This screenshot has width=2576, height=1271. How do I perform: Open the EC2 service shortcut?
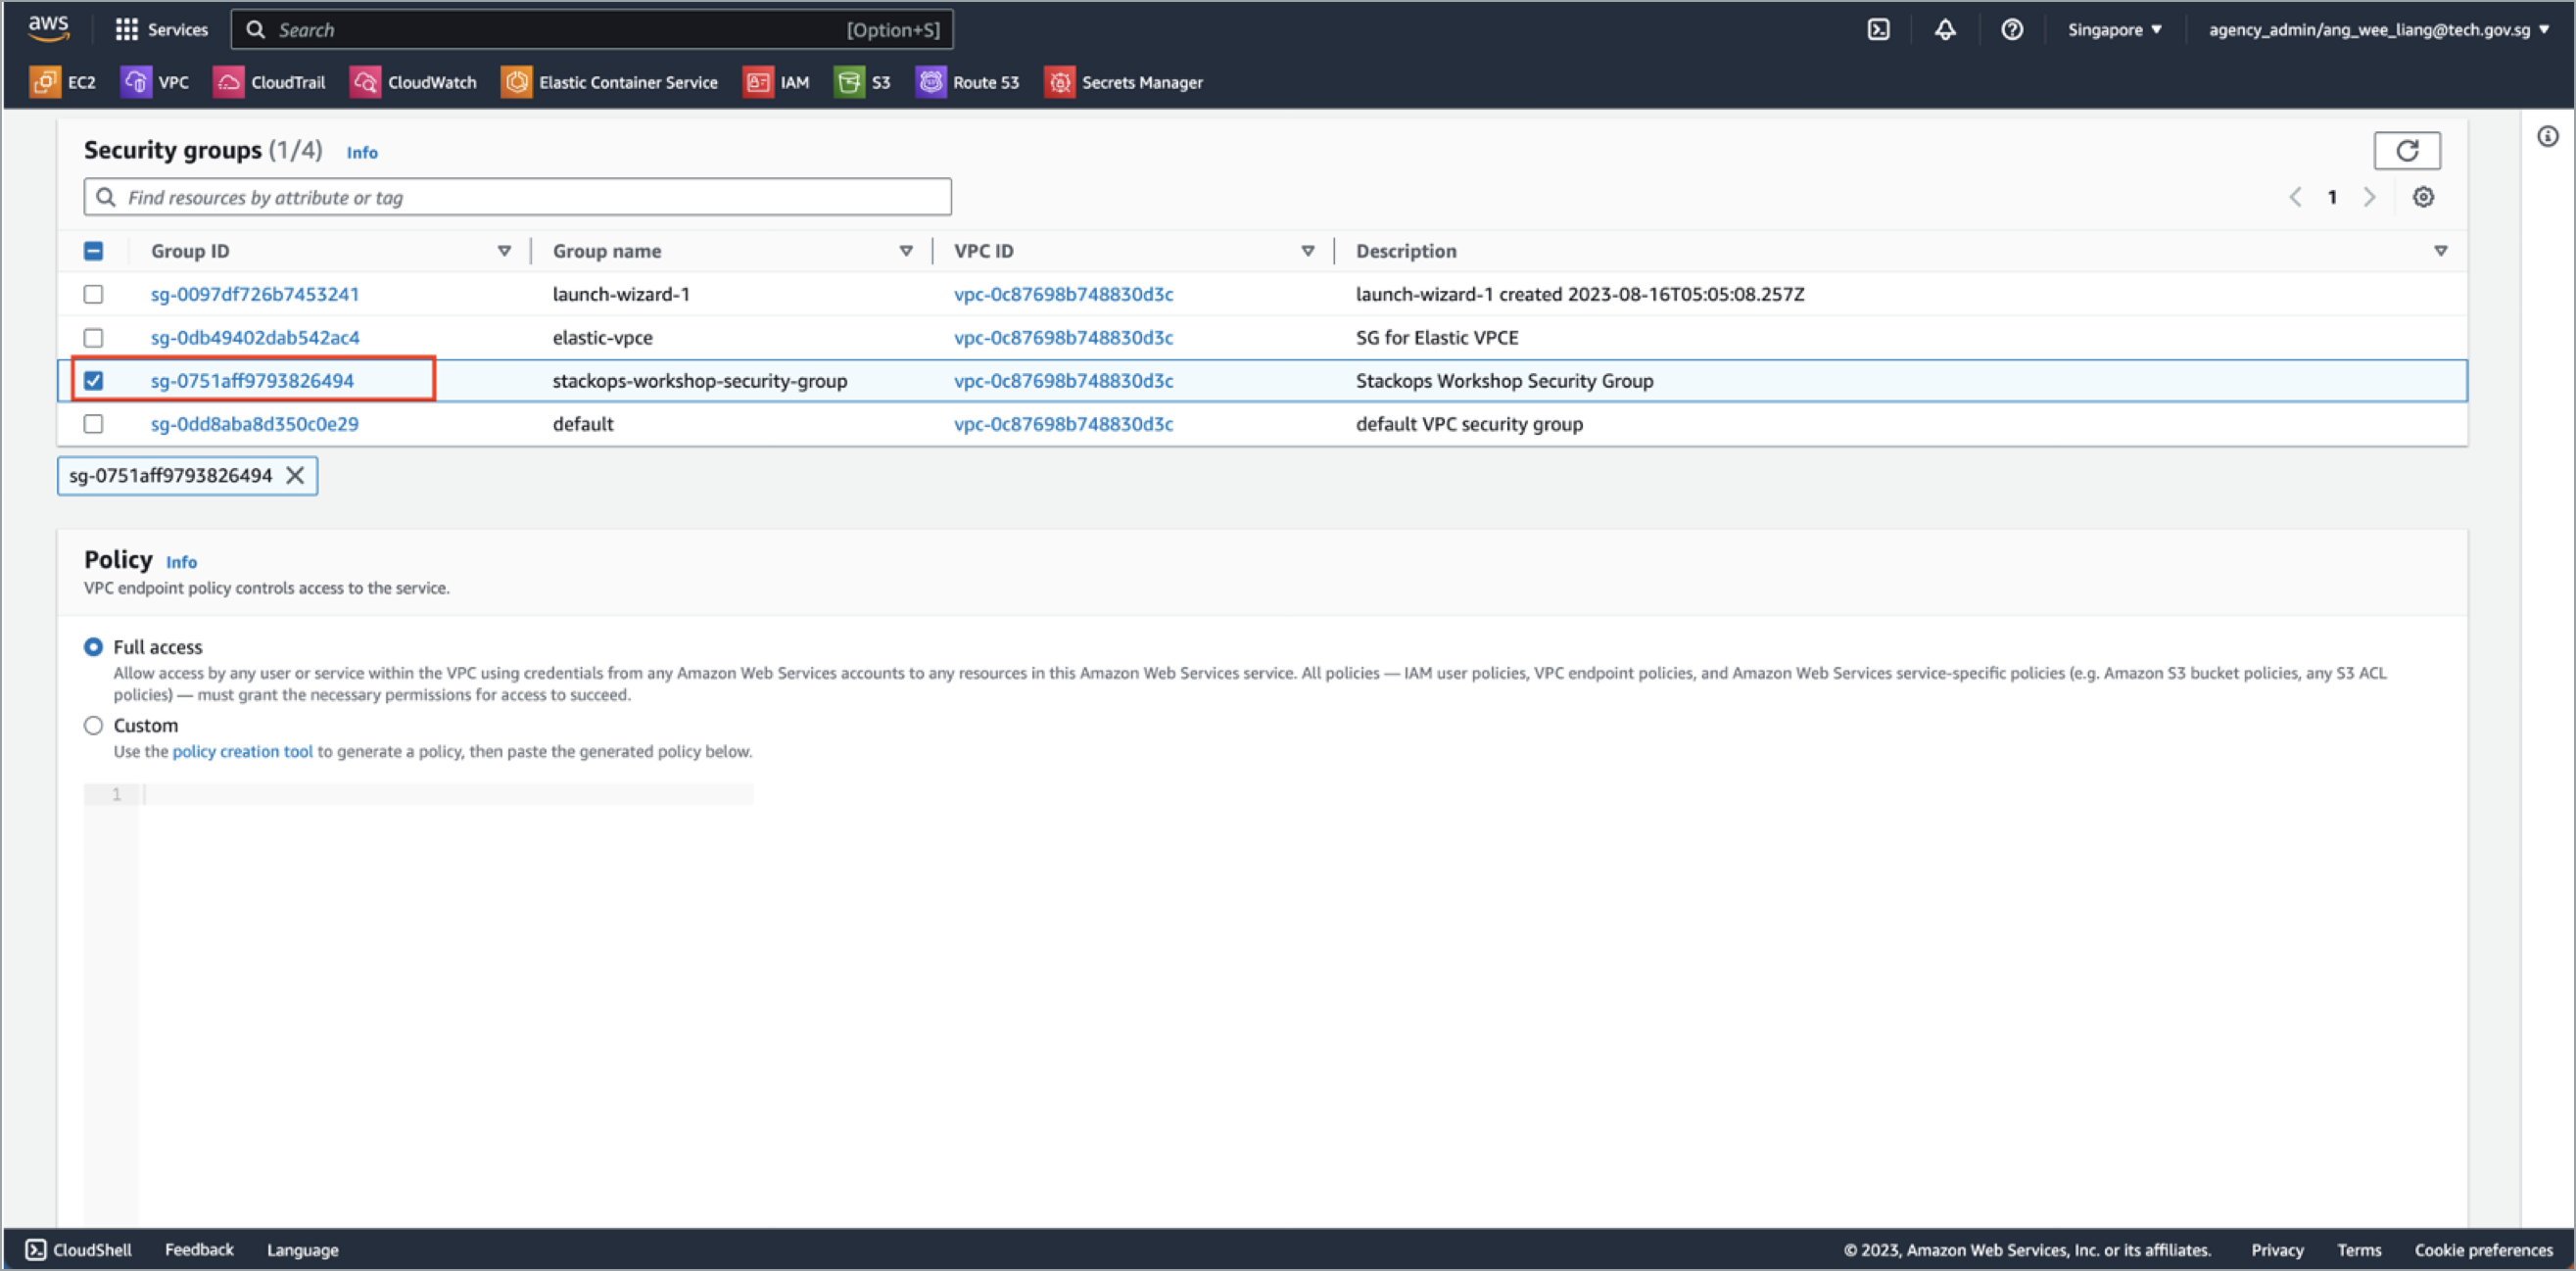tap(64, 82)
